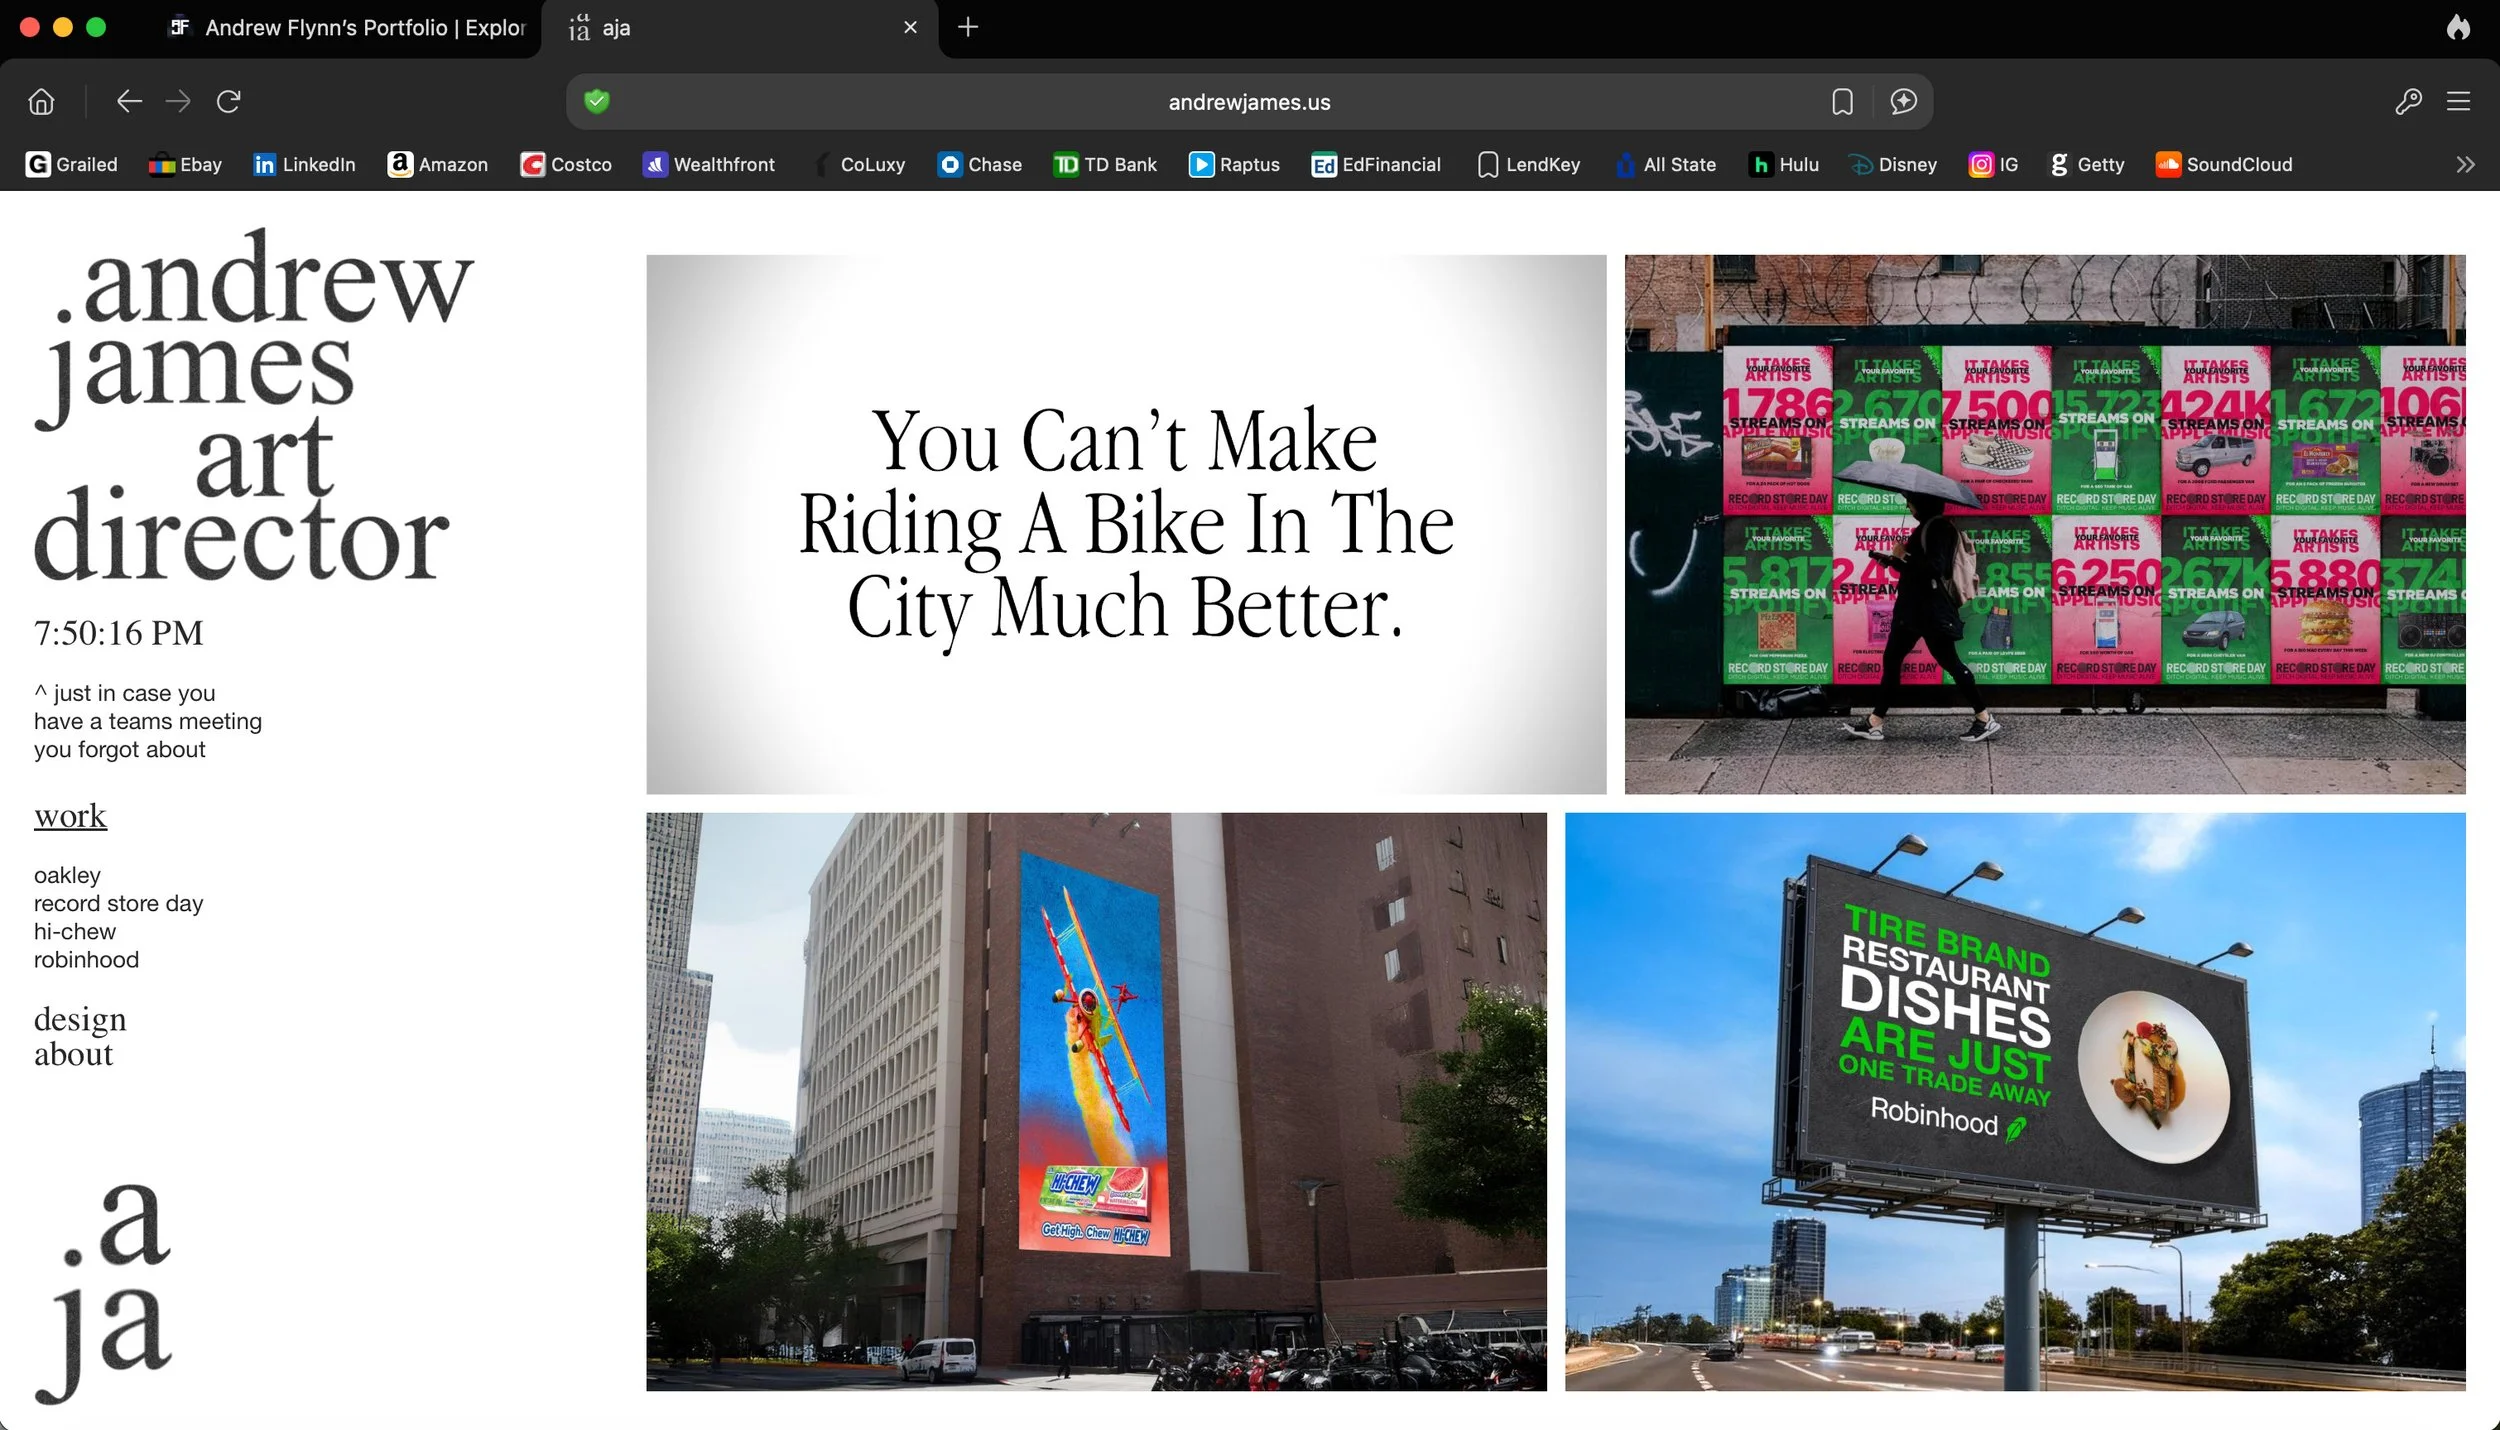The width and height of the screenshot is (2500, 1430).
Task: Click the address bar showing andrewjames.us
Action: click(1248, 102)
